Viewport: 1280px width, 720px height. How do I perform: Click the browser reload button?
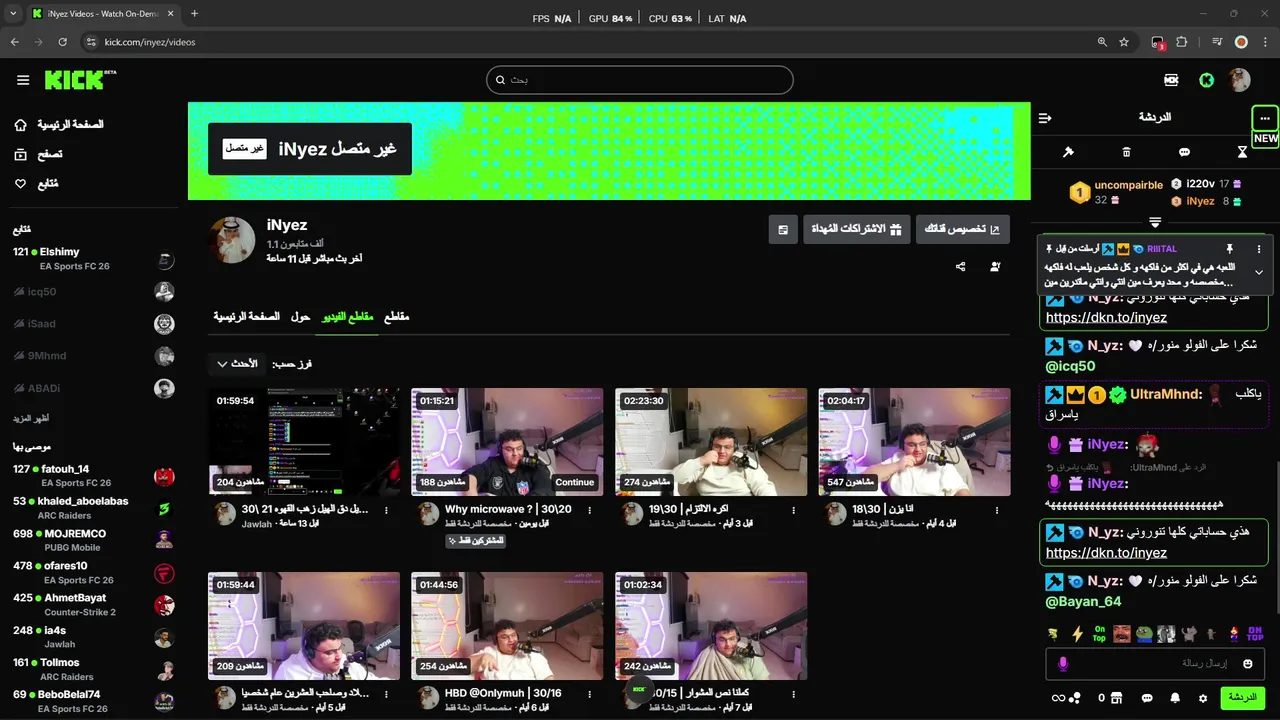tap(63, 42)
